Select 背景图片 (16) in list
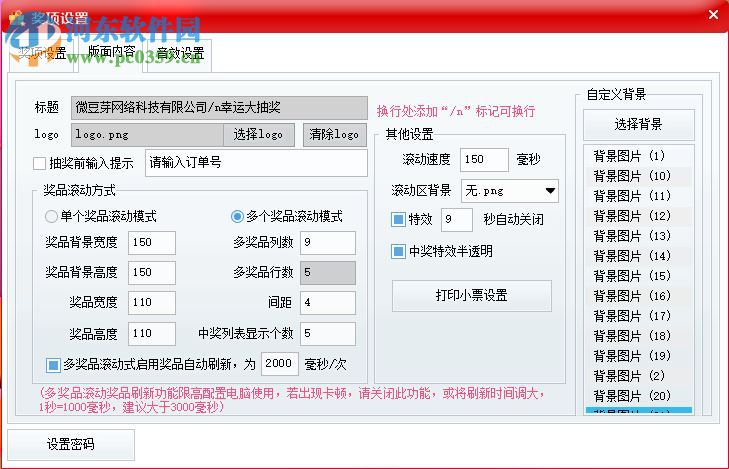Screen dimensions: 729x469 point(639,296)
